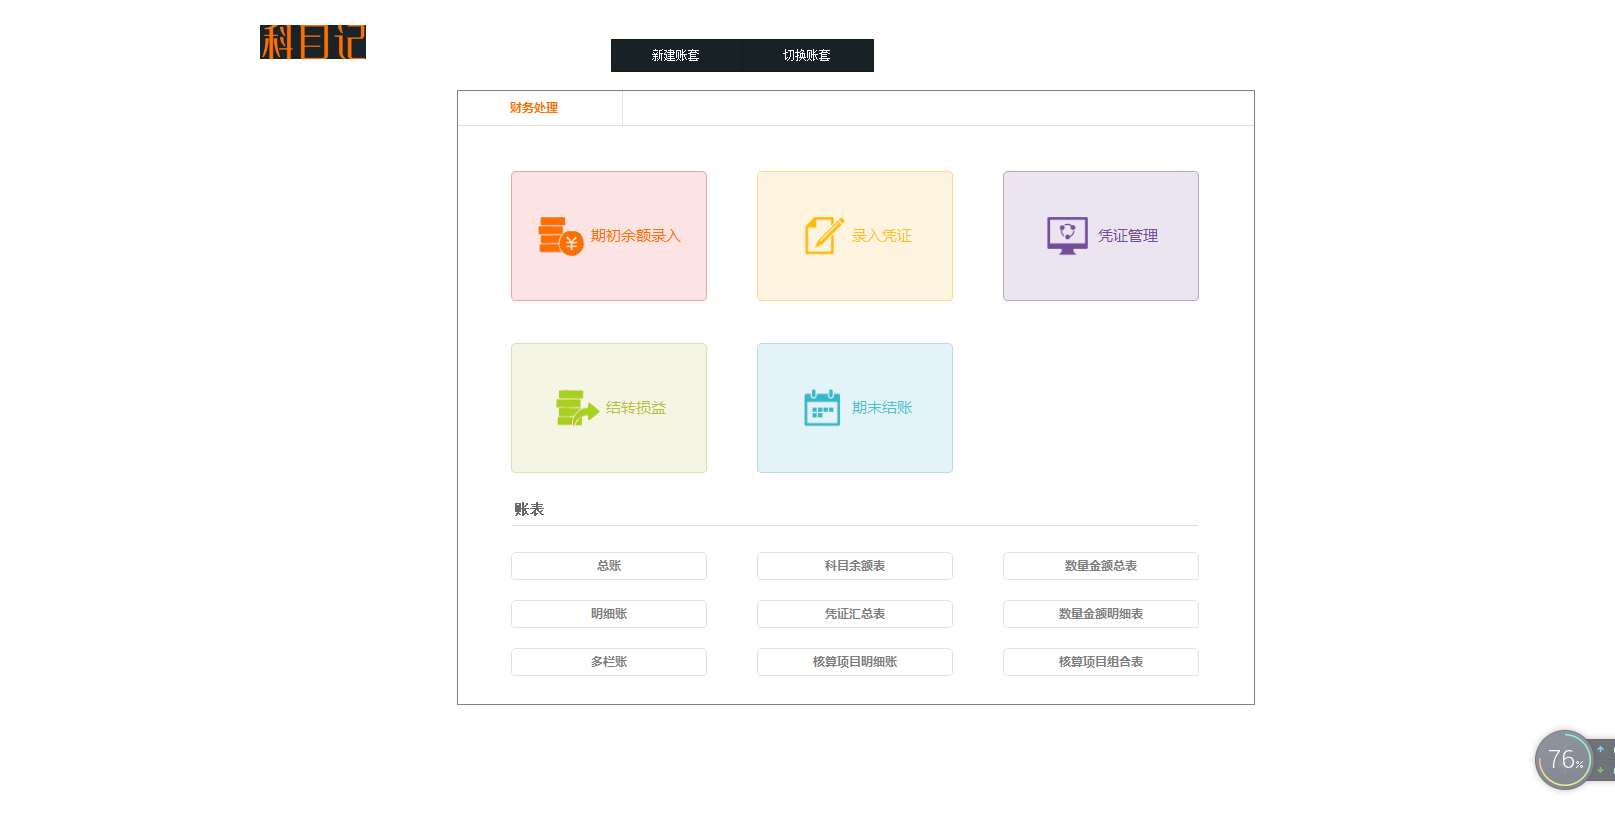Click the 科目记 logo

point(313,42)
